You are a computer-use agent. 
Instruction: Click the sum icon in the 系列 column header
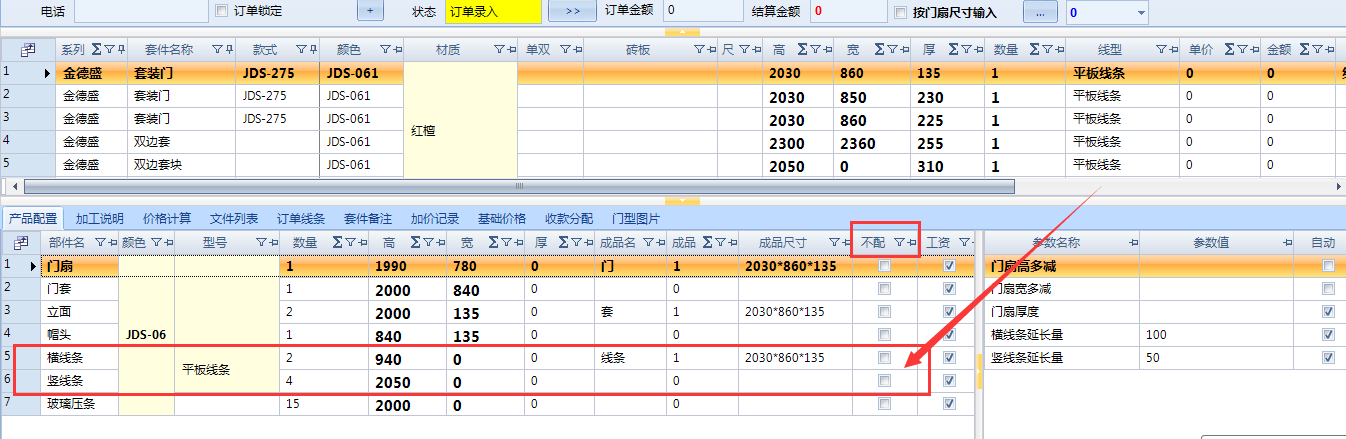pos(97,49)
